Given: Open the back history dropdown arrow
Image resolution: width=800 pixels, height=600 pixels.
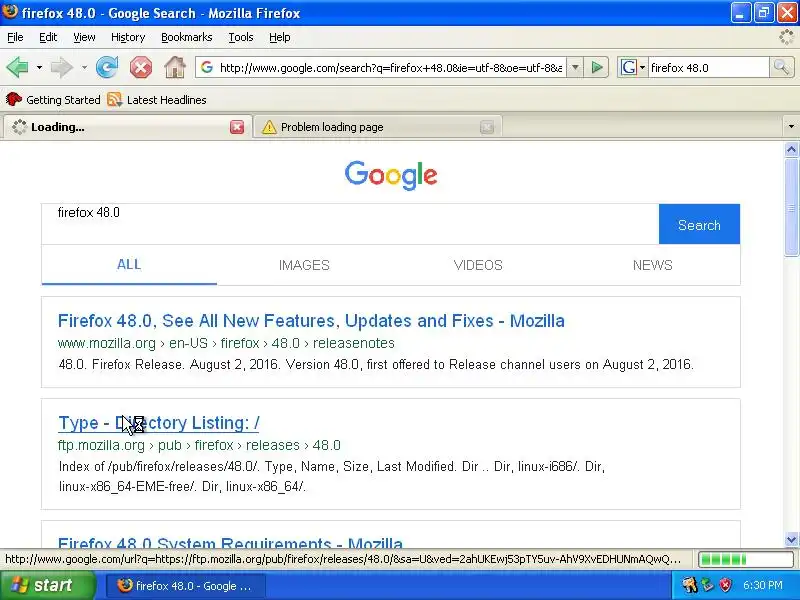Looking at the screenshot, I should [x=39, y=67].
